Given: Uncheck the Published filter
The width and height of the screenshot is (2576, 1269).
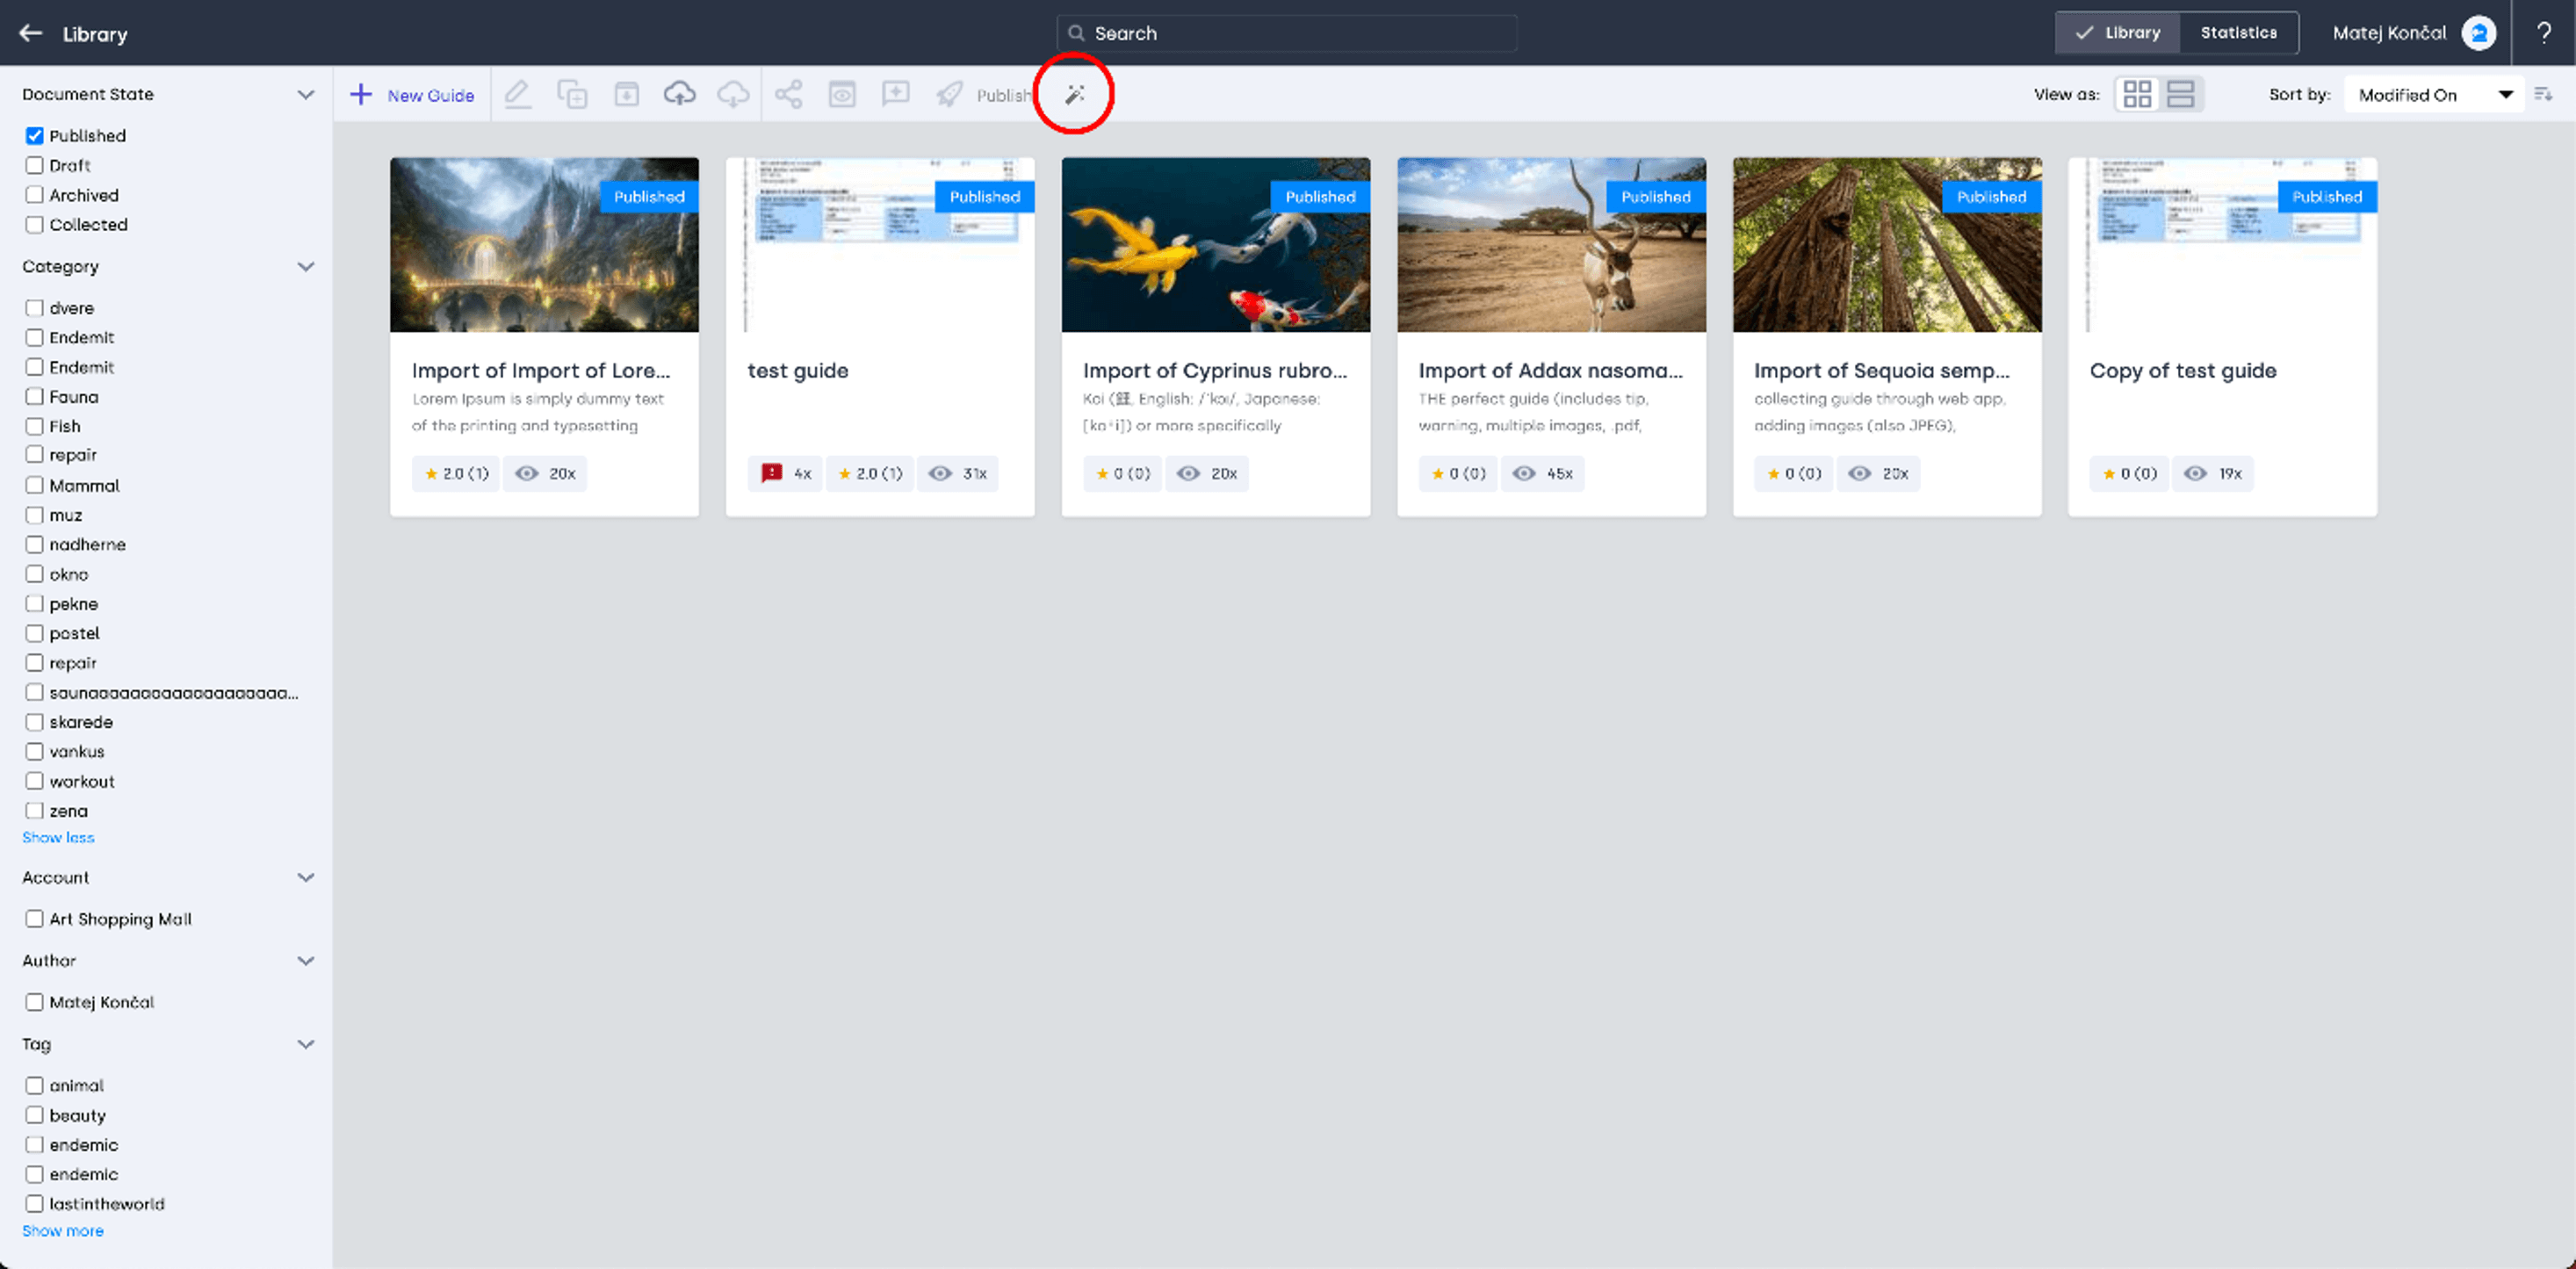Looking at the screenshot, I should tap(35, 135).
